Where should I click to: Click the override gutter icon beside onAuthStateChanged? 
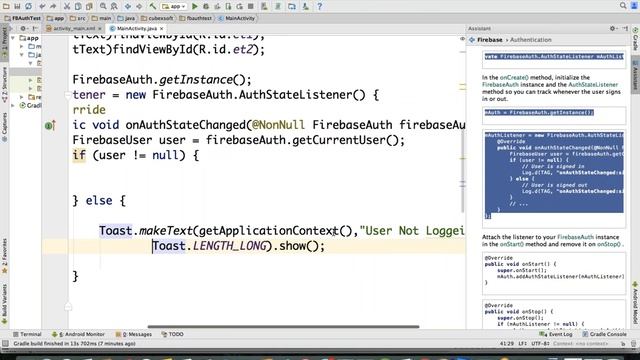[50, 126]
